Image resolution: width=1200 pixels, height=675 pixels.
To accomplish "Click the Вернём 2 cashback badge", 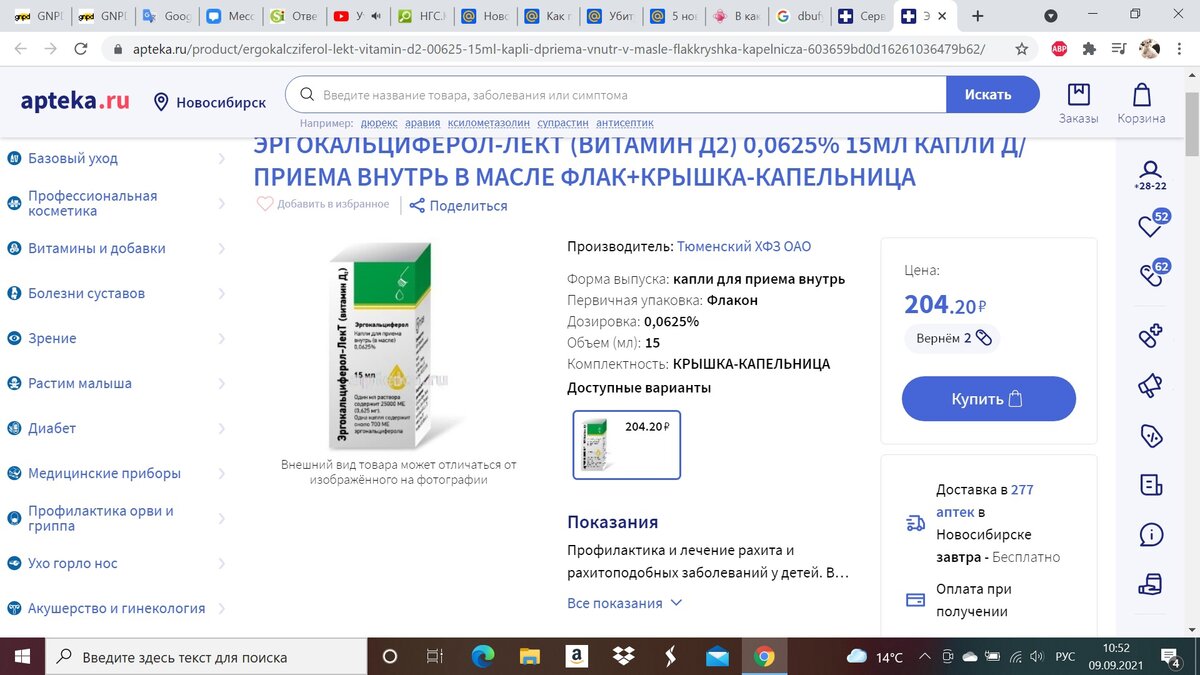I will point(953,338).
